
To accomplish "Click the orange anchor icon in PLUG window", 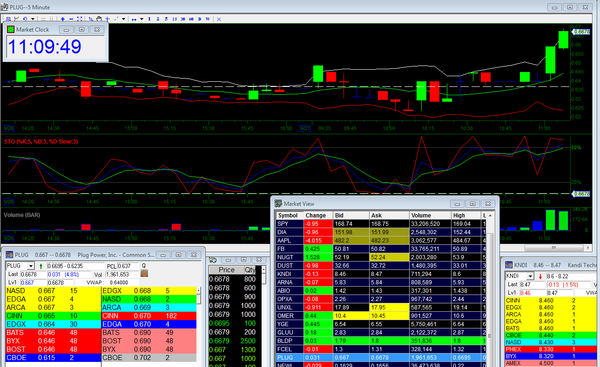I will click(x=144, y=273).
